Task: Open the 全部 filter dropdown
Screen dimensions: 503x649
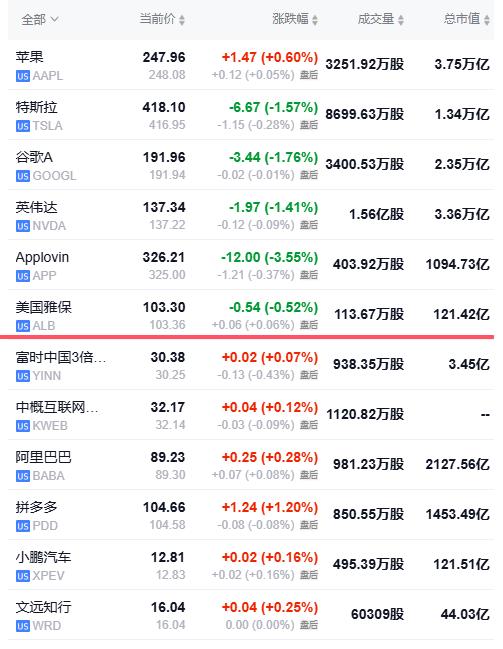Action: (x=40, y=19)
